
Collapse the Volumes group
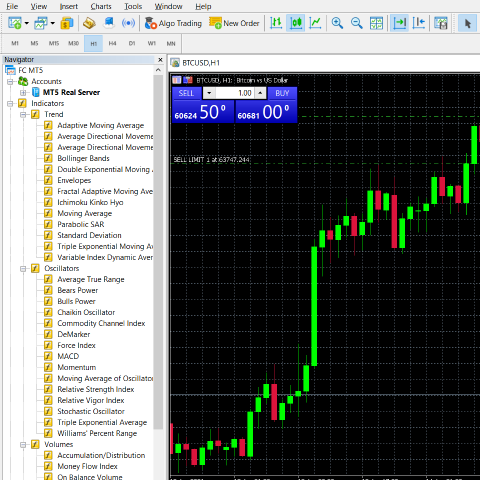23,444
